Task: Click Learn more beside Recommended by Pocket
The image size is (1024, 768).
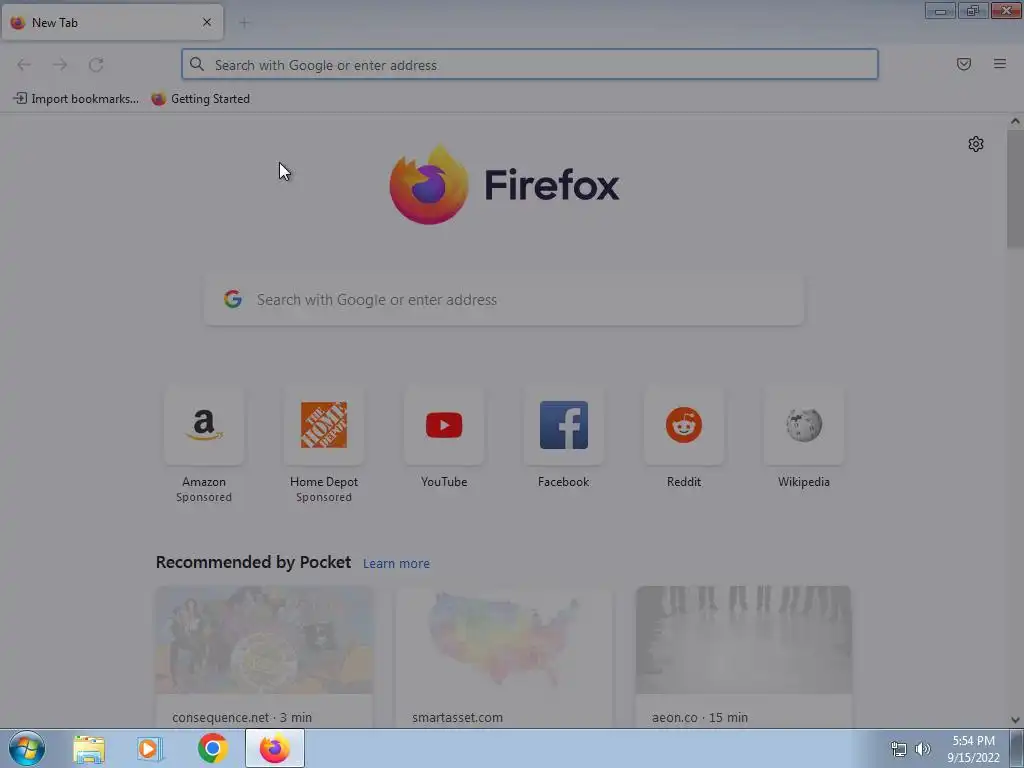Action: (396, 564)
